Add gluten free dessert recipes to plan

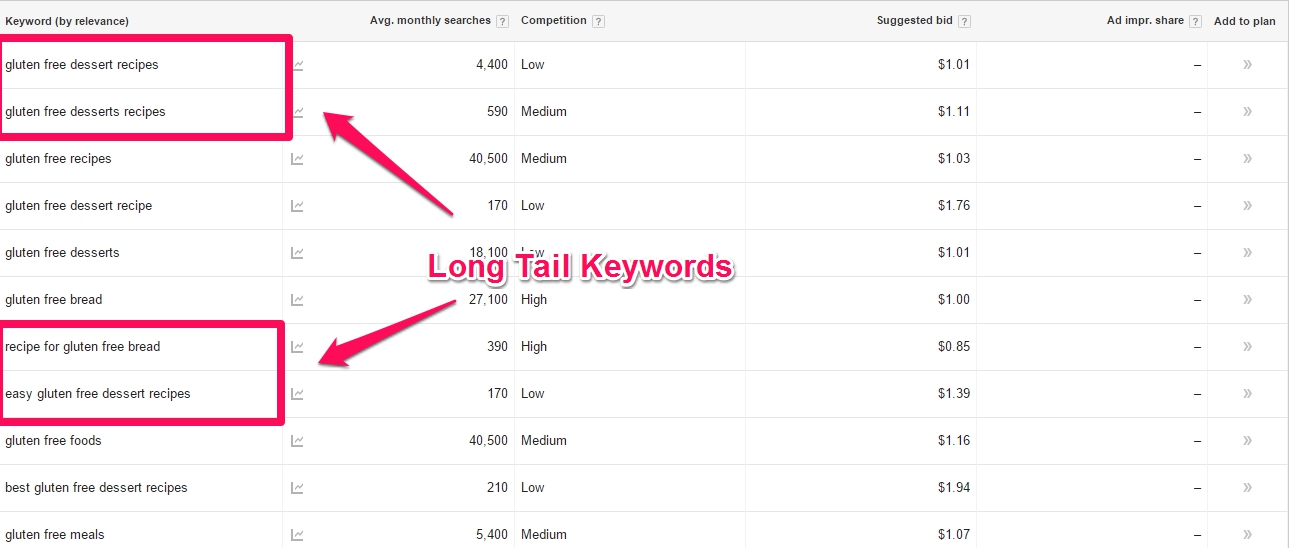click(1247, 65)
